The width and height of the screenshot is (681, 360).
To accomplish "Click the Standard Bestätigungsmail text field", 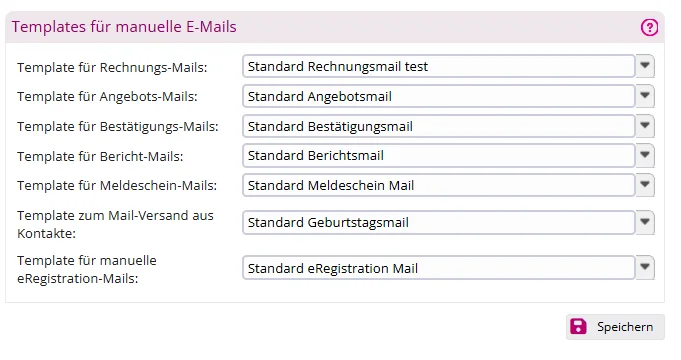I will click(x=439, y=126).
